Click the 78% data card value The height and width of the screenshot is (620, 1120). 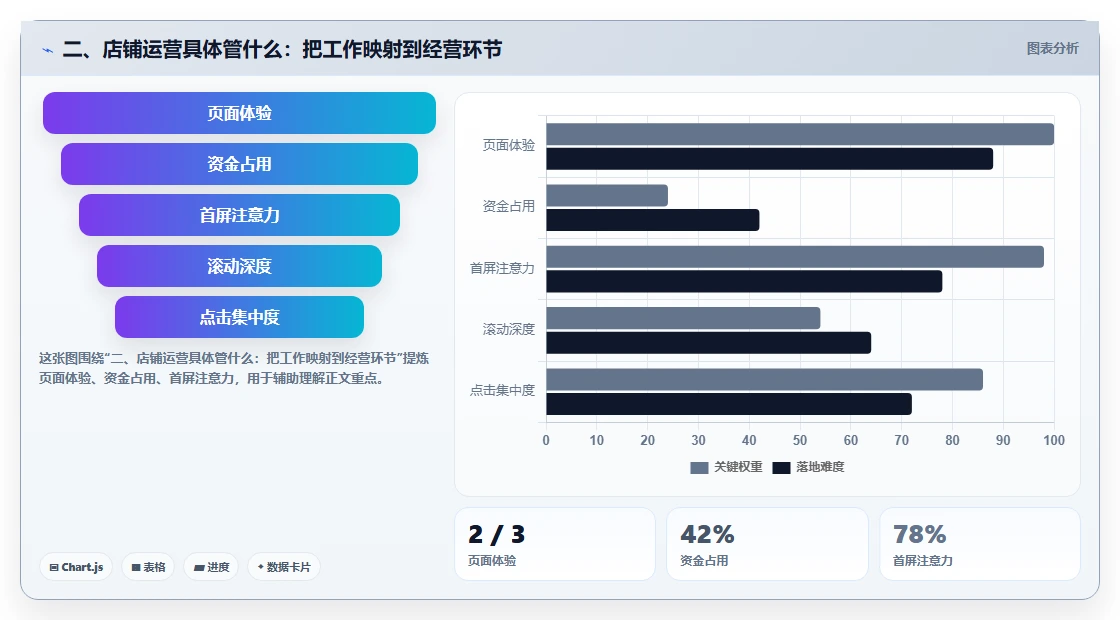pos(919,534)
